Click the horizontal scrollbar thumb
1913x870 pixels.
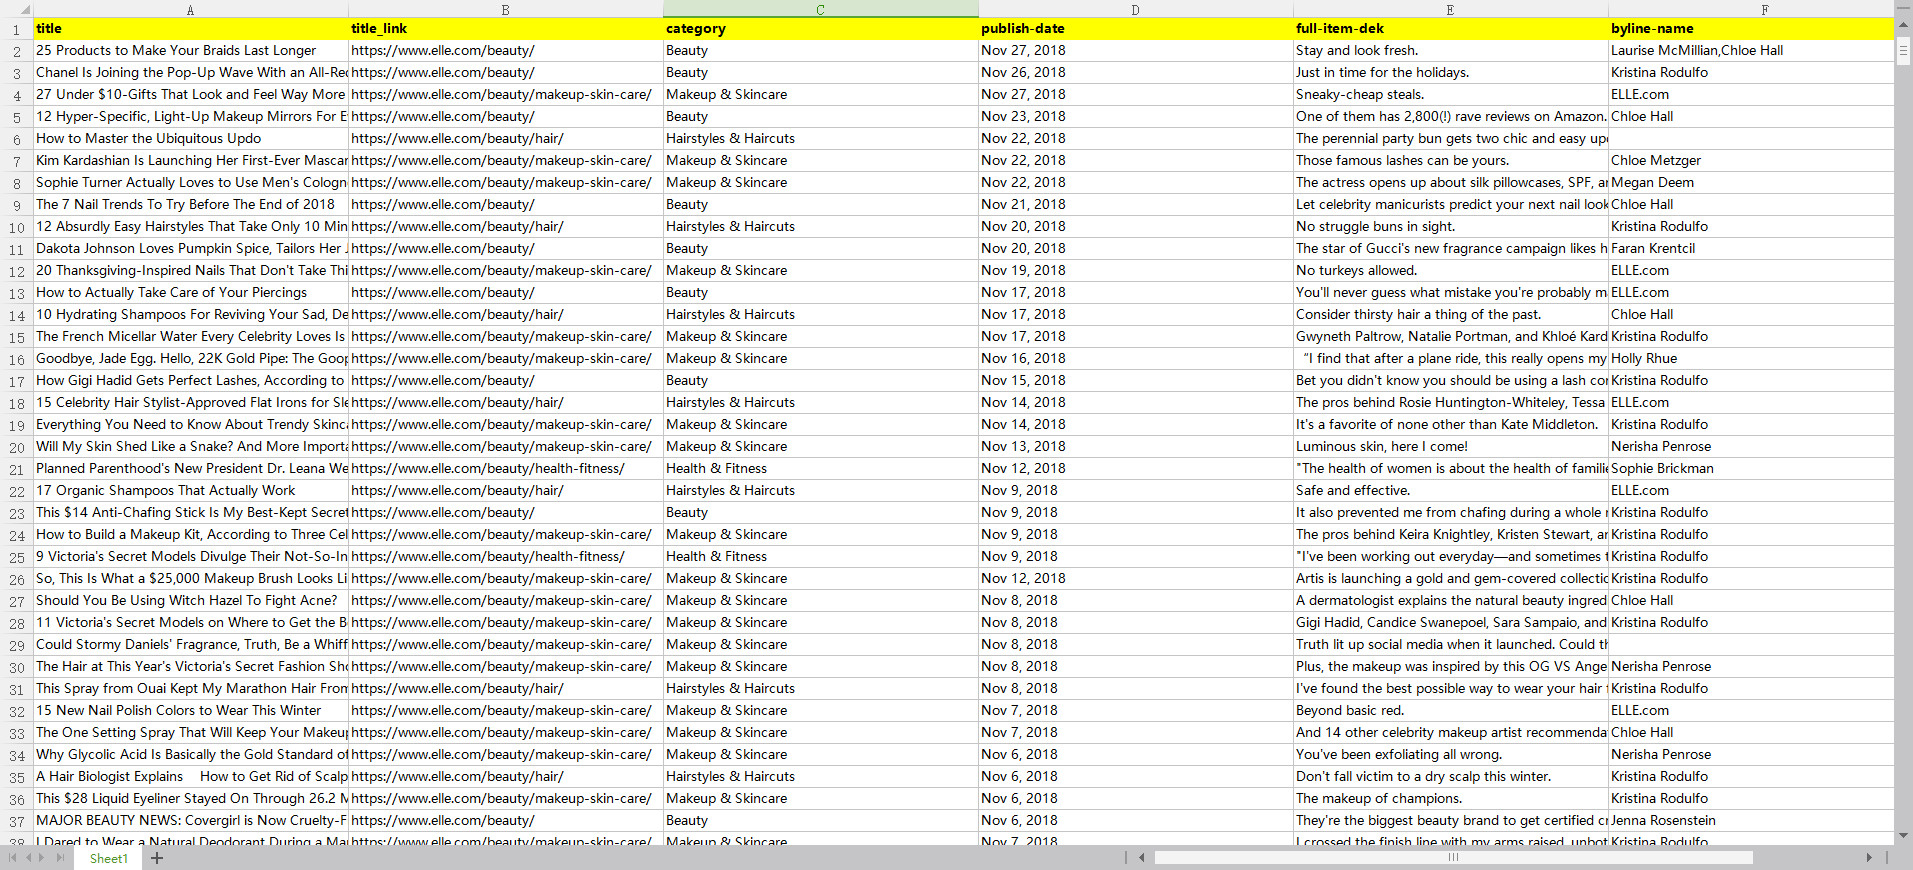[x=1453, y=857]
